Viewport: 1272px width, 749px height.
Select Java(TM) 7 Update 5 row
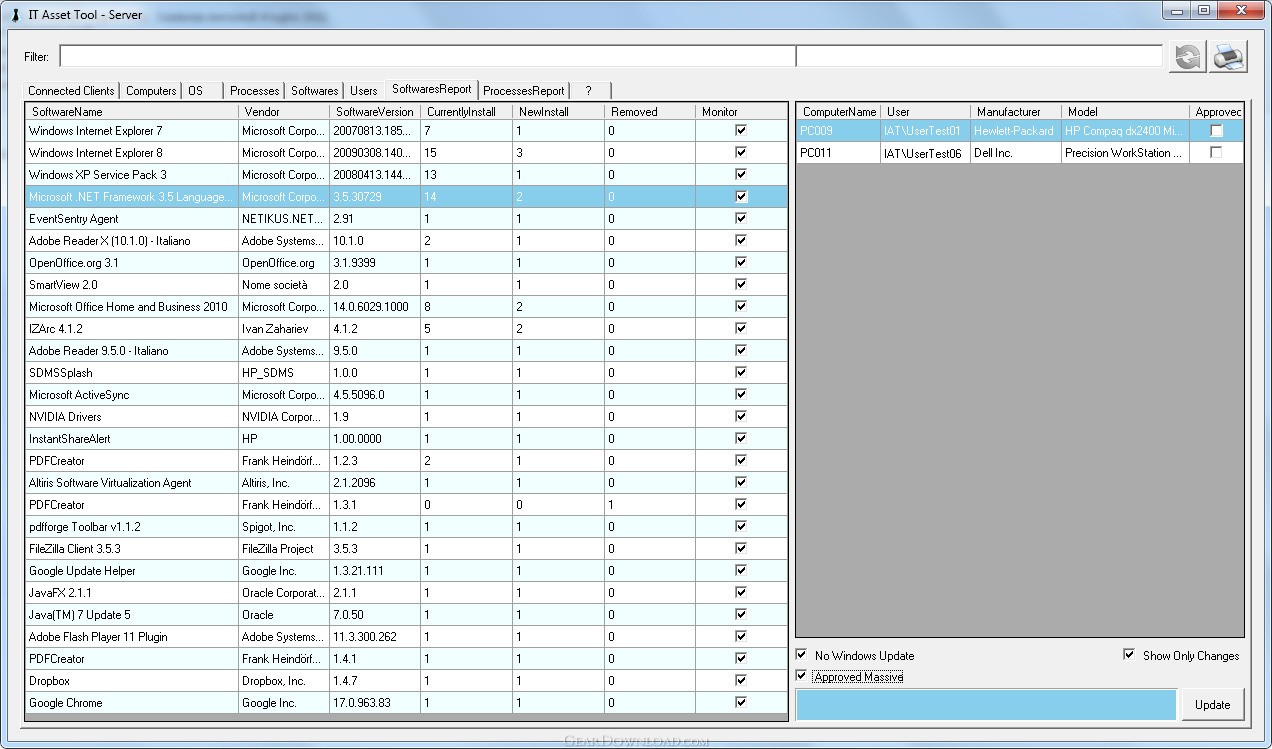tap(406, 615)
